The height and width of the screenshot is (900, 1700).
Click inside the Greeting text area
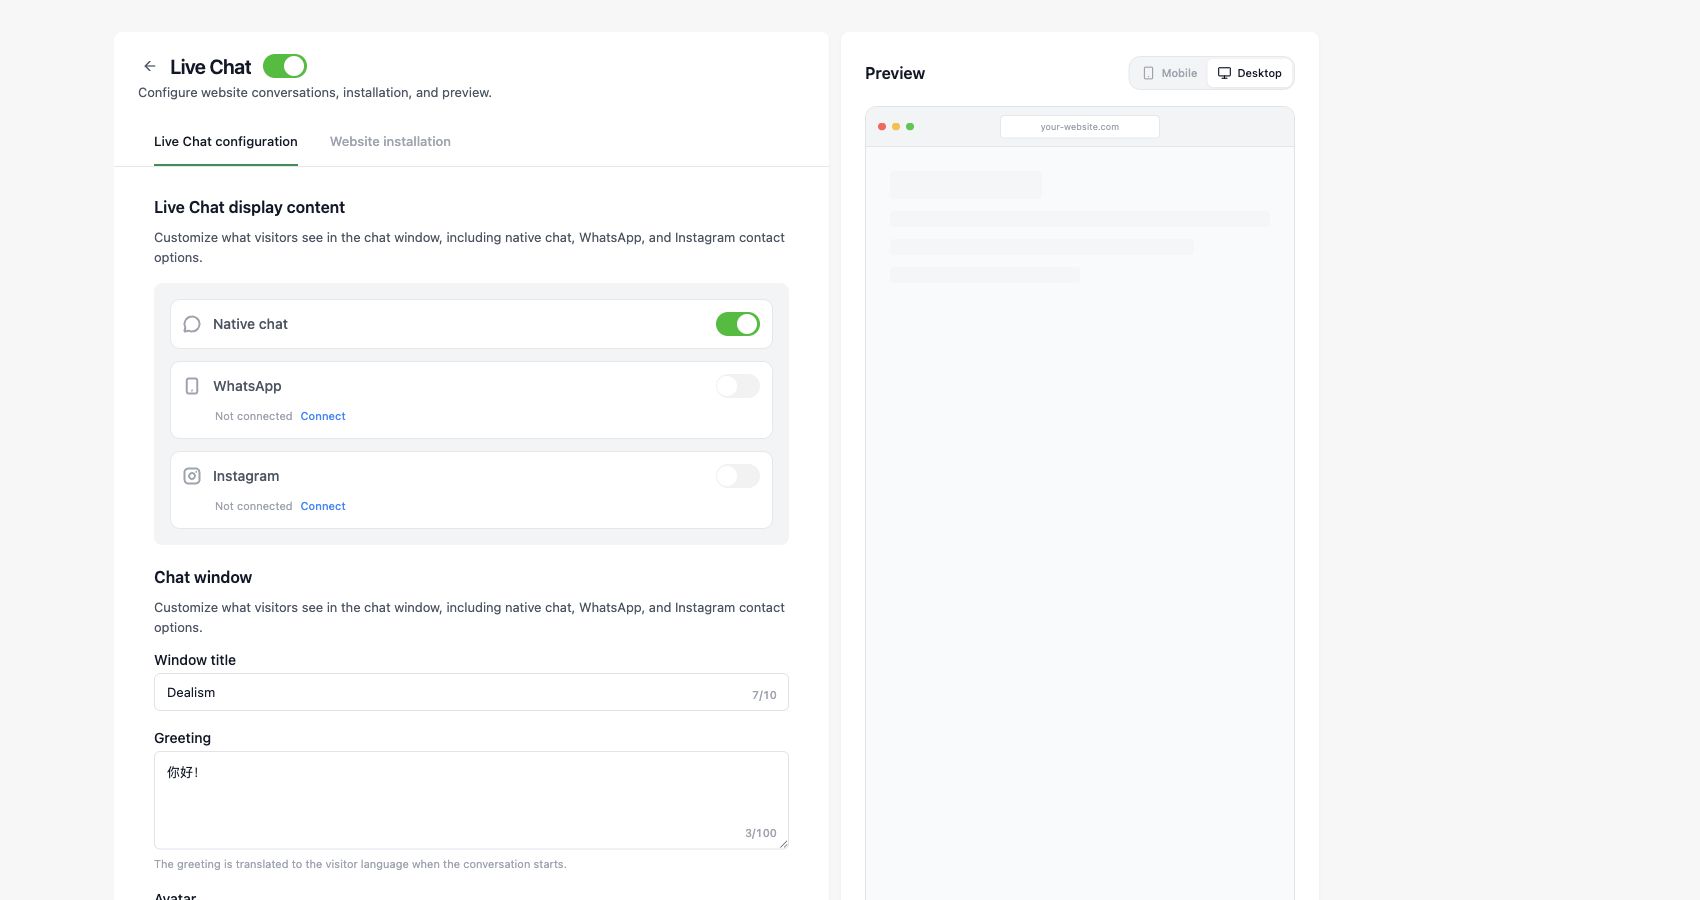click(x=471, y=800)
